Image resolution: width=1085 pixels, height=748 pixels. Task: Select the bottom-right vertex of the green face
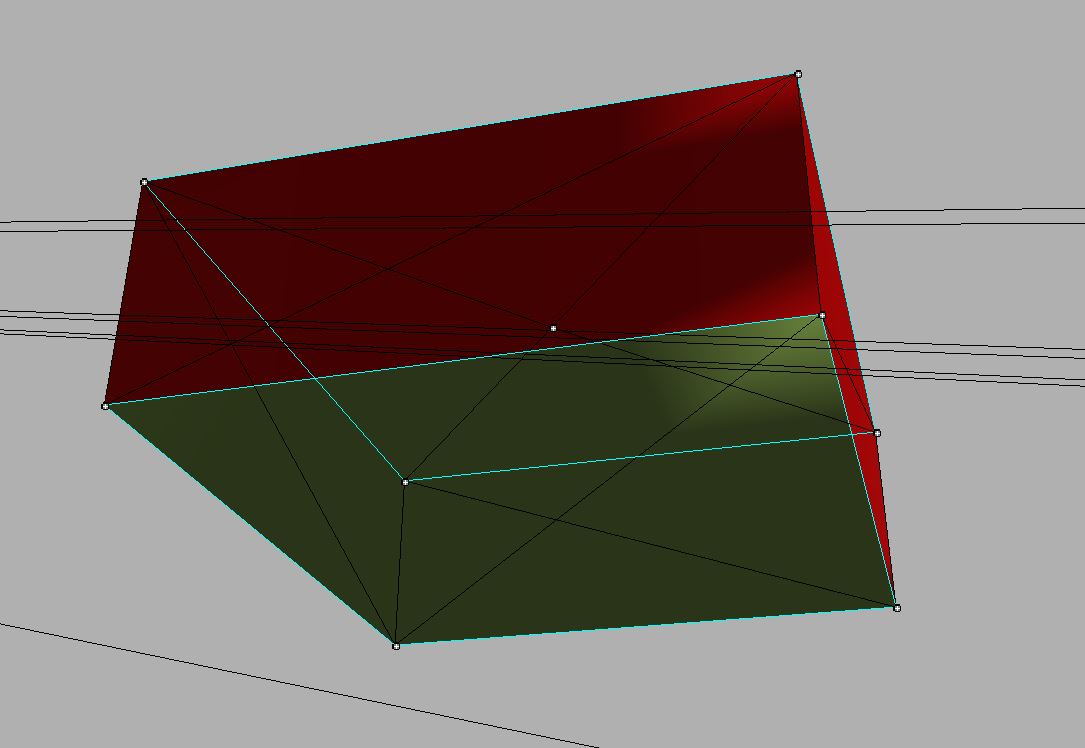[896, 608]
